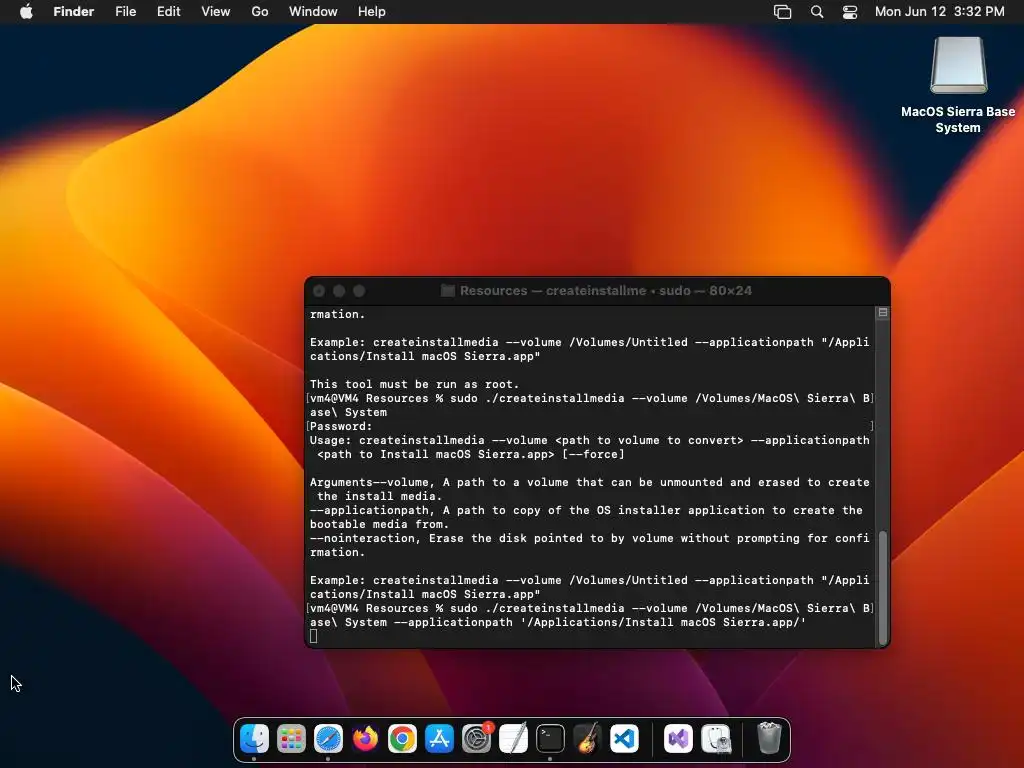This screenshot has height=768, width=1024.
Task: Click the first 'rmation.' line at top of Terminal
Action: (338, 314)
